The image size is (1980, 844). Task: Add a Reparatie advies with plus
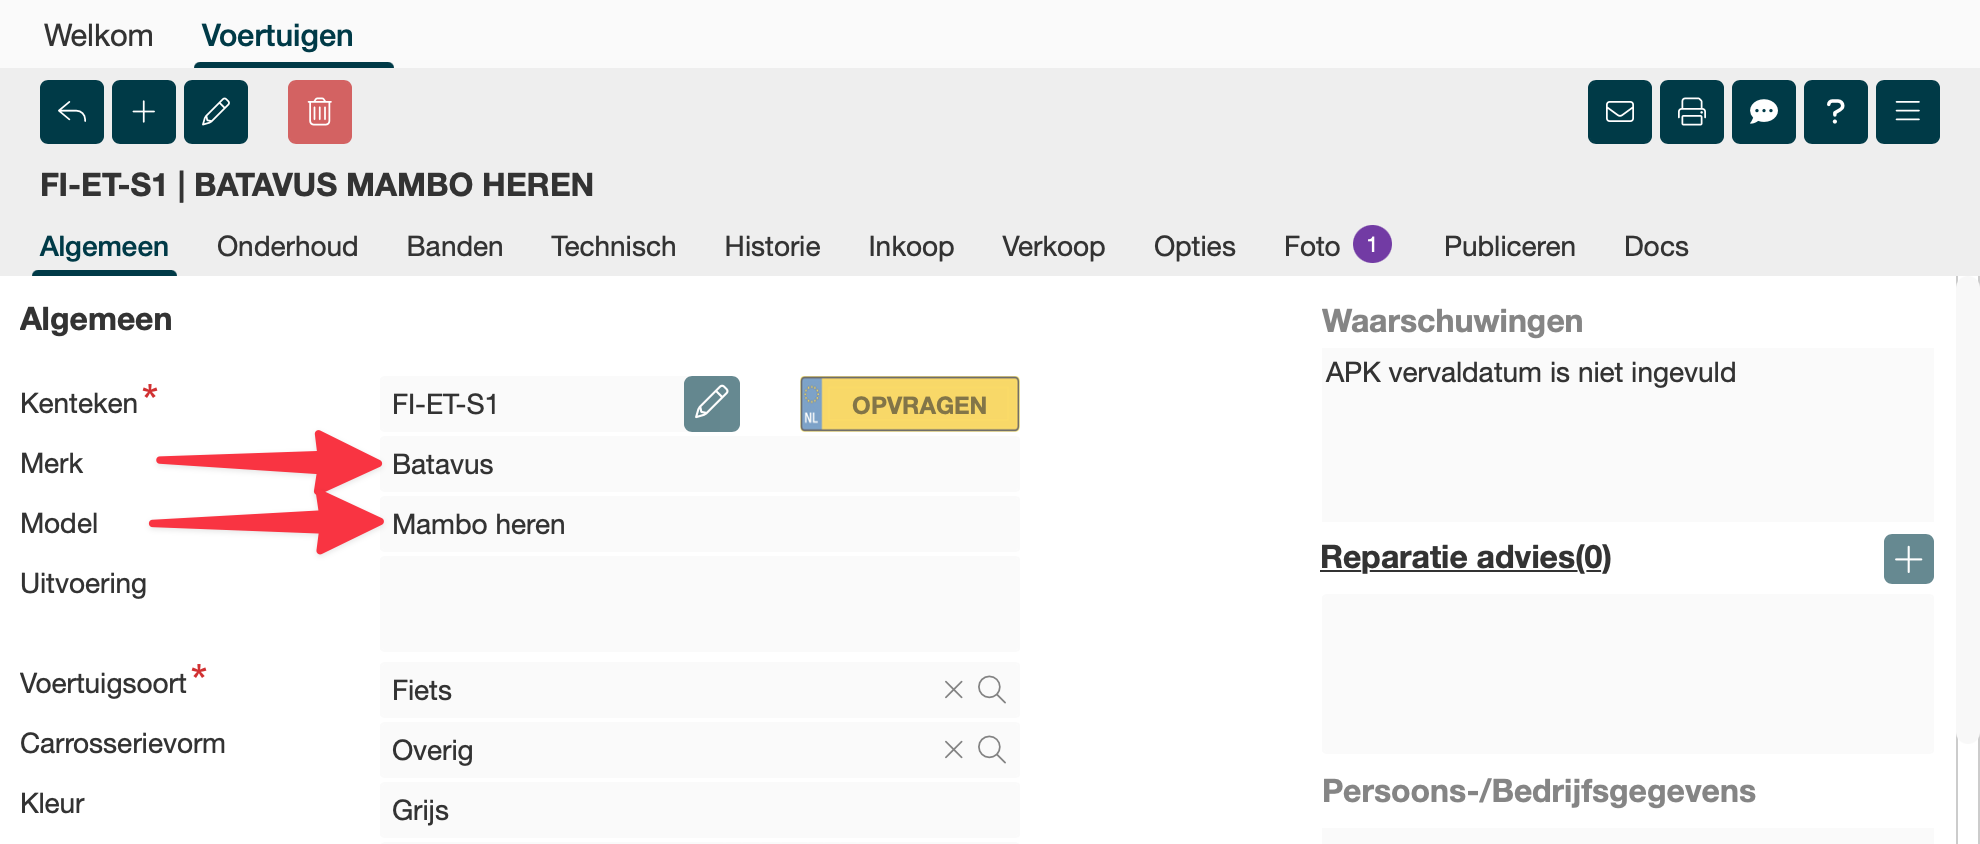(1908, 559)
